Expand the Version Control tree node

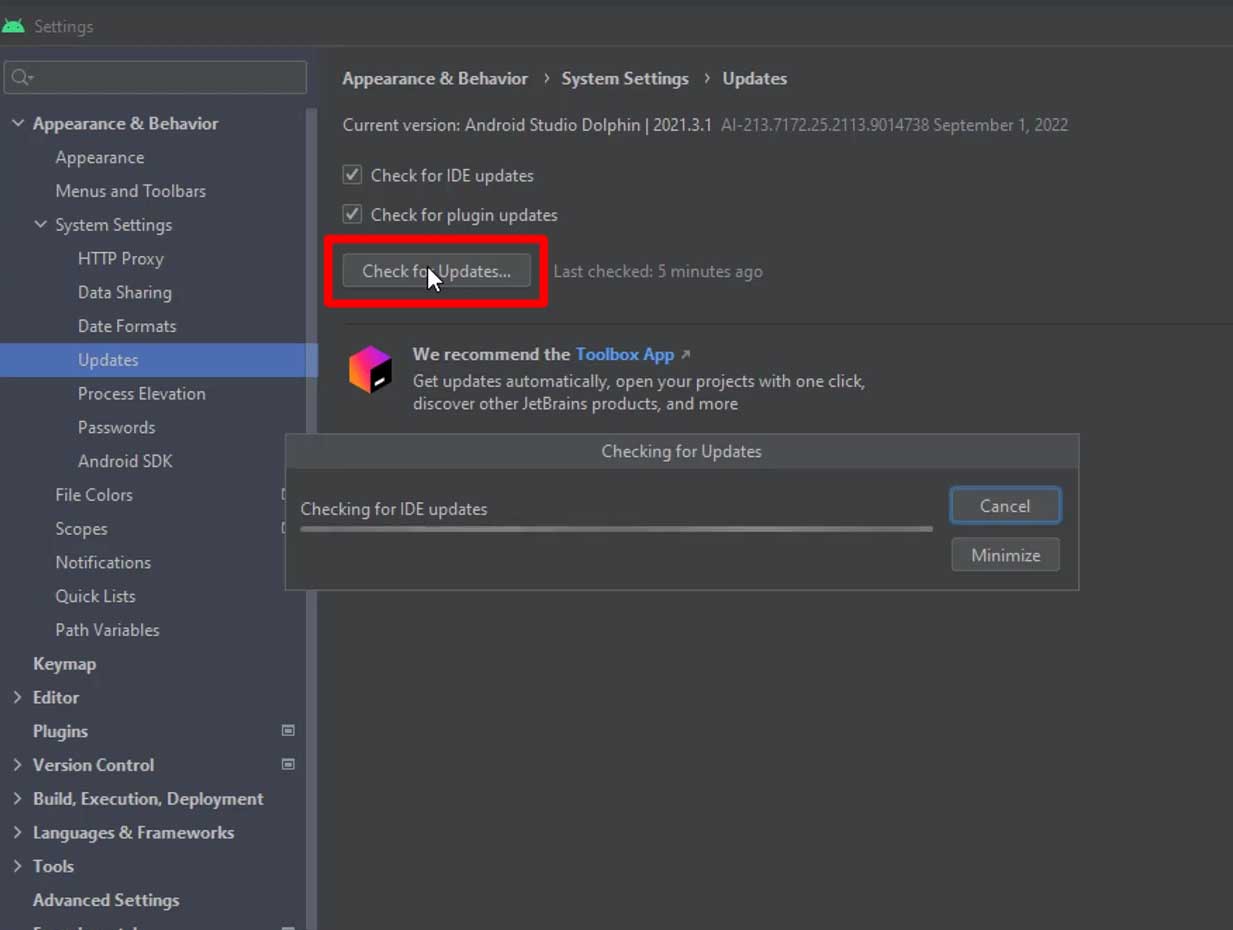point(17,765)
